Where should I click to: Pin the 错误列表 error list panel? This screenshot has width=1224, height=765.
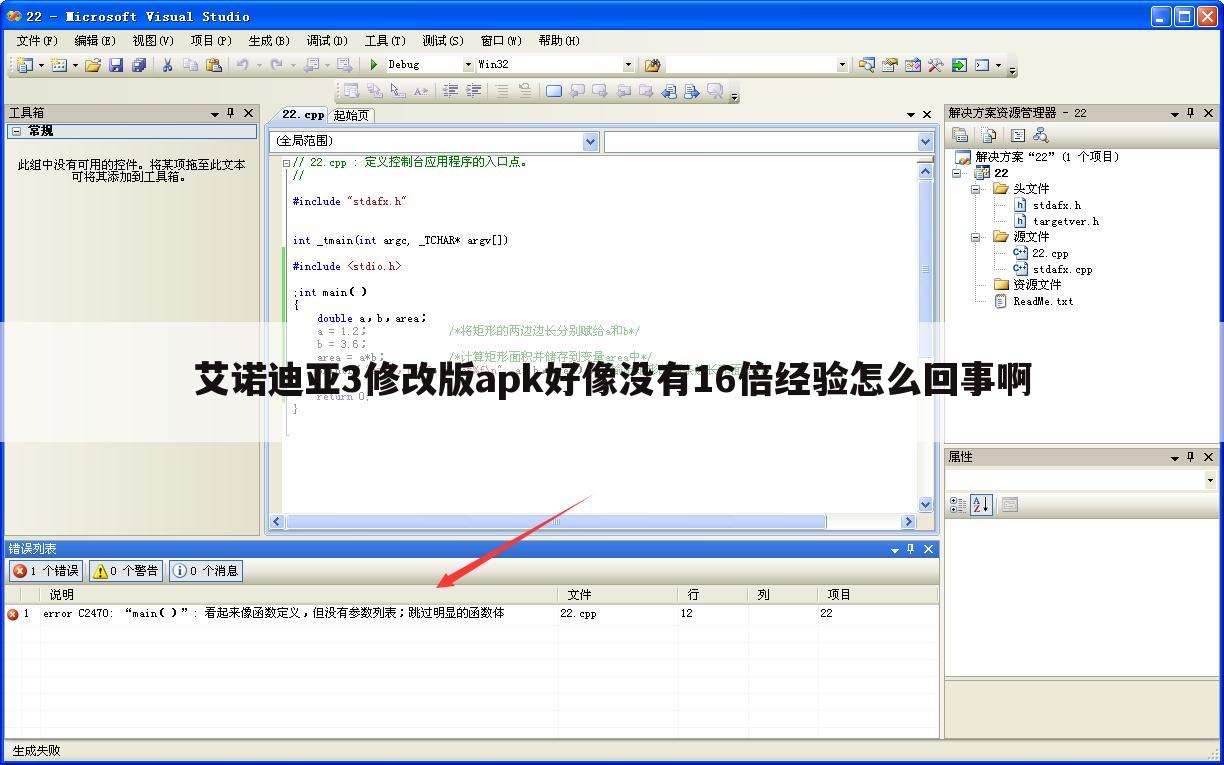pyautogui.click(x=910, y=549)
